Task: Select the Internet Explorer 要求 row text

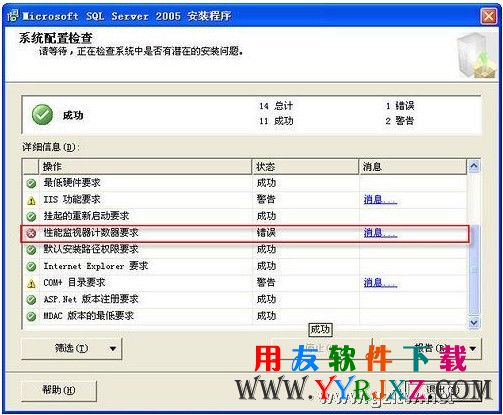Action: coord(96,266)
